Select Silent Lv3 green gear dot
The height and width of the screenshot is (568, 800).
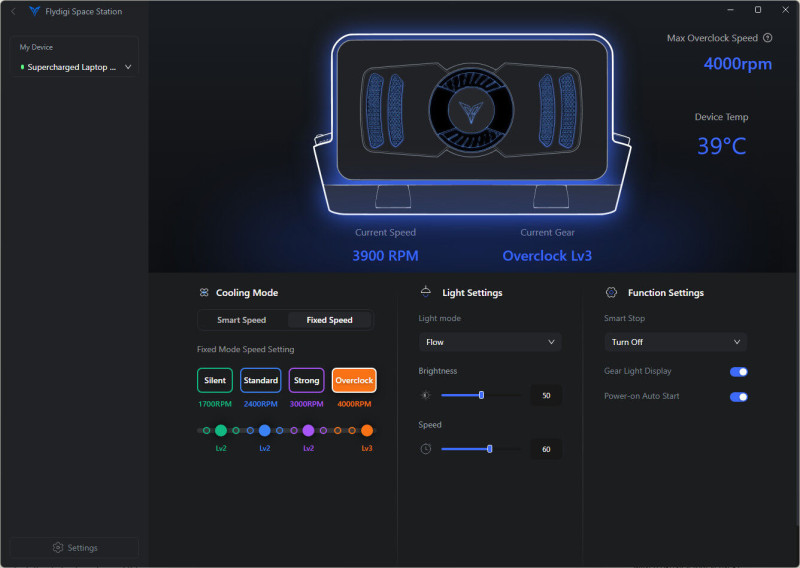pos(236,431)
